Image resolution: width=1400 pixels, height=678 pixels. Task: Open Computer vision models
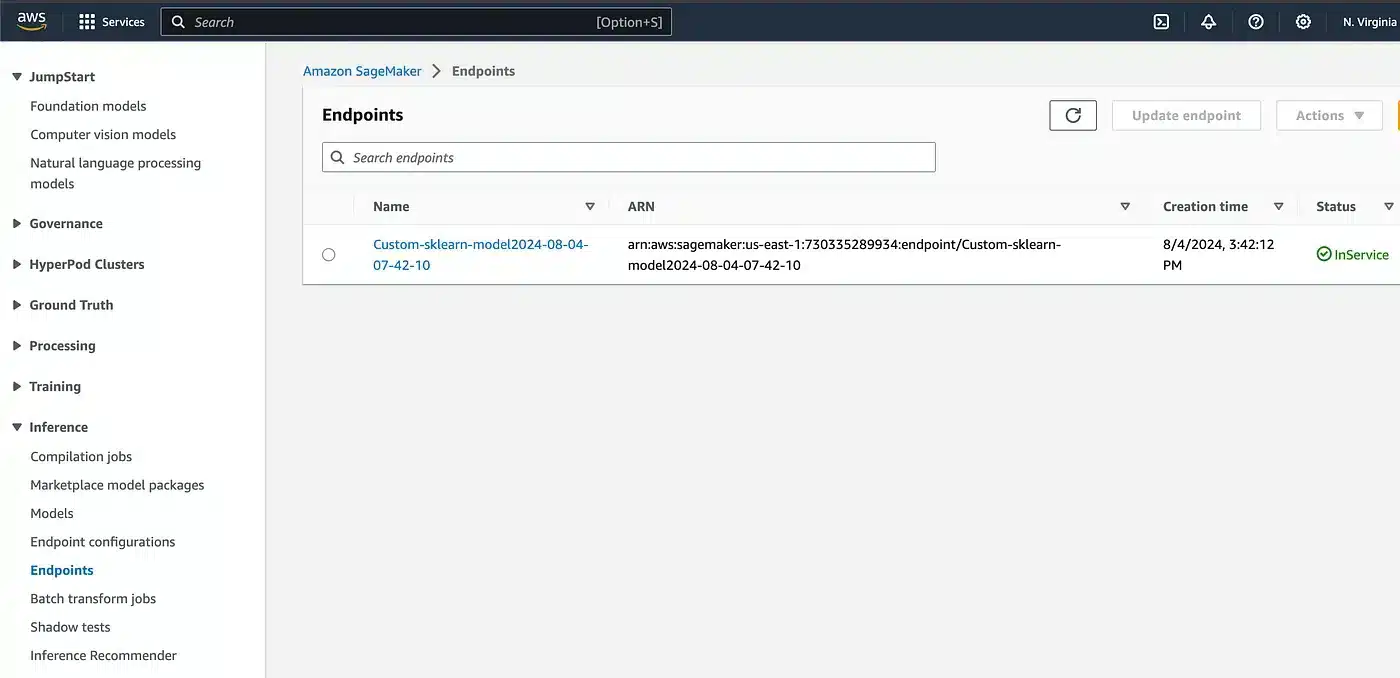(103, 135)
